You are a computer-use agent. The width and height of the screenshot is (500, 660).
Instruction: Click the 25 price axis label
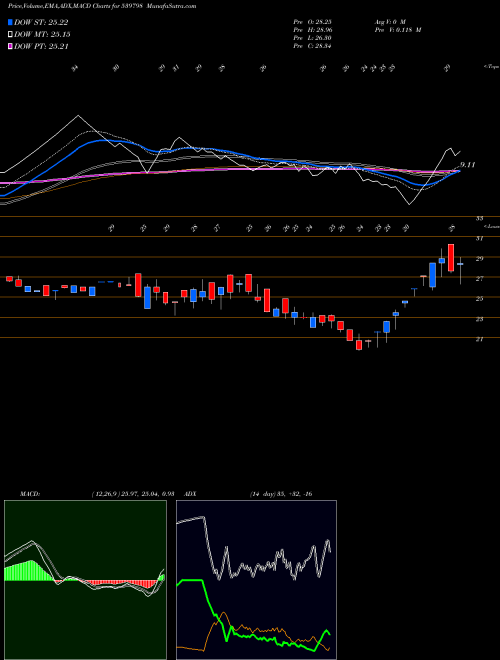pyautogui.click(x=479, y=299)
